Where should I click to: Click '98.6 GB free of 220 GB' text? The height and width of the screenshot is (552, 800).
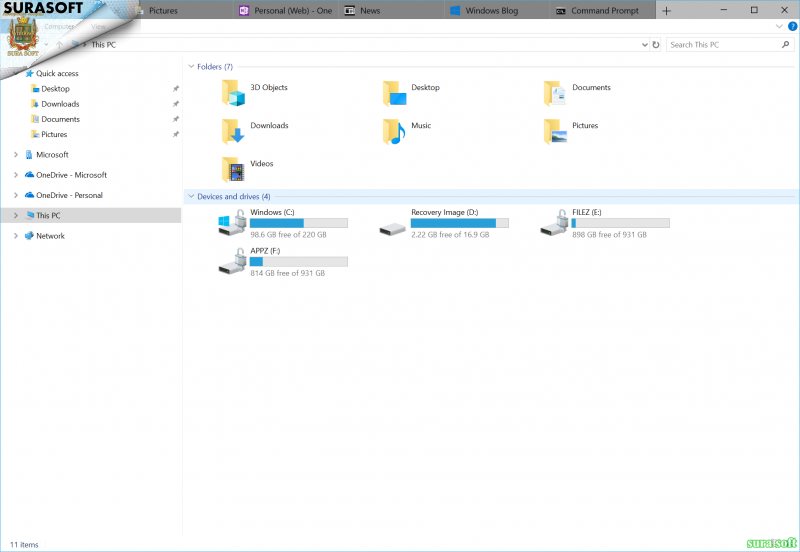pos(288,235)
